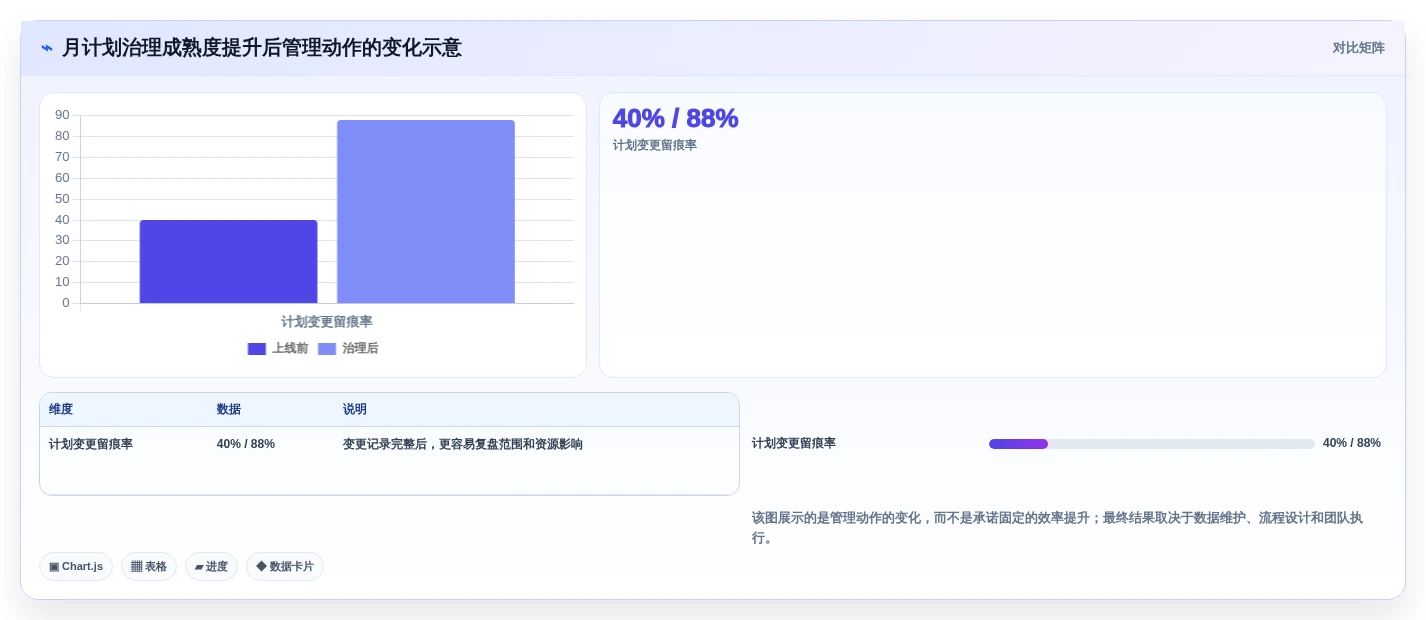
Task: Click the purple progress bar for 计划变更留痕率
Action: [1018, 444]
